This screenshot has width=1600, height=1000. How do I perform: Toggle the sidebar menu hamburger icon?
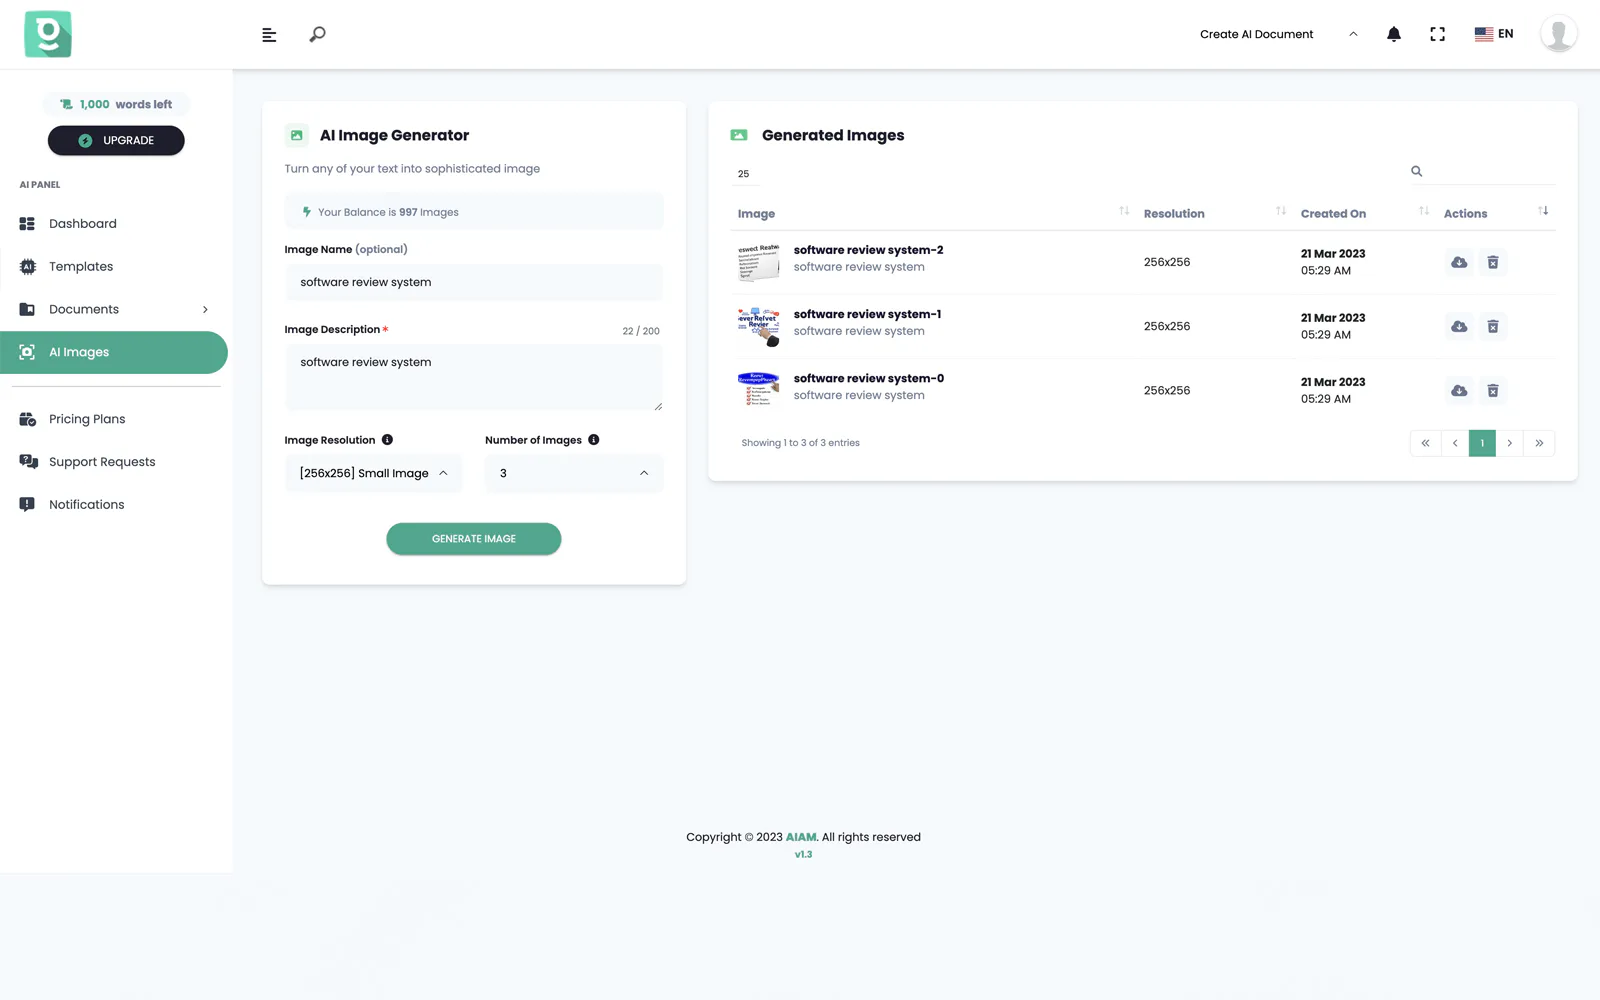click(x=269, y=35)
